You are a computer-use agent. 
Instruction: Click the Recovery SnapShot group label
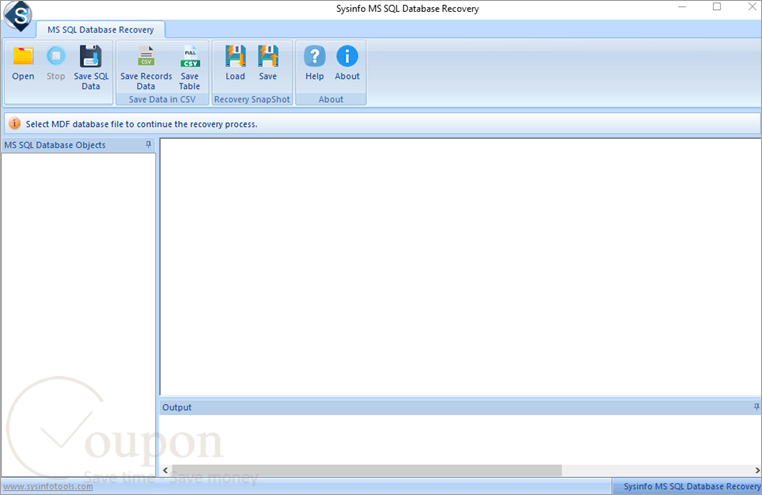[x=252, y=99]
